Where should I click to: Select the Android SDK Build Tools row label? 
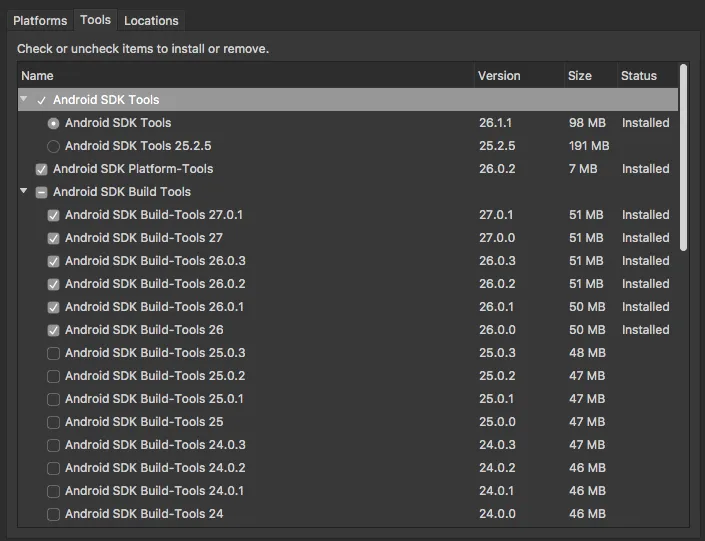122,192
